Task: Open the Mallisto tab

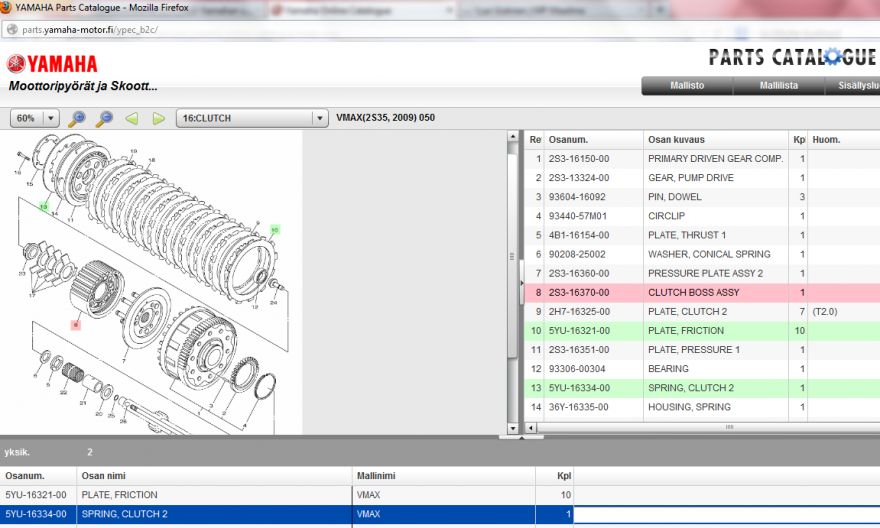Action: pos(686,86)
